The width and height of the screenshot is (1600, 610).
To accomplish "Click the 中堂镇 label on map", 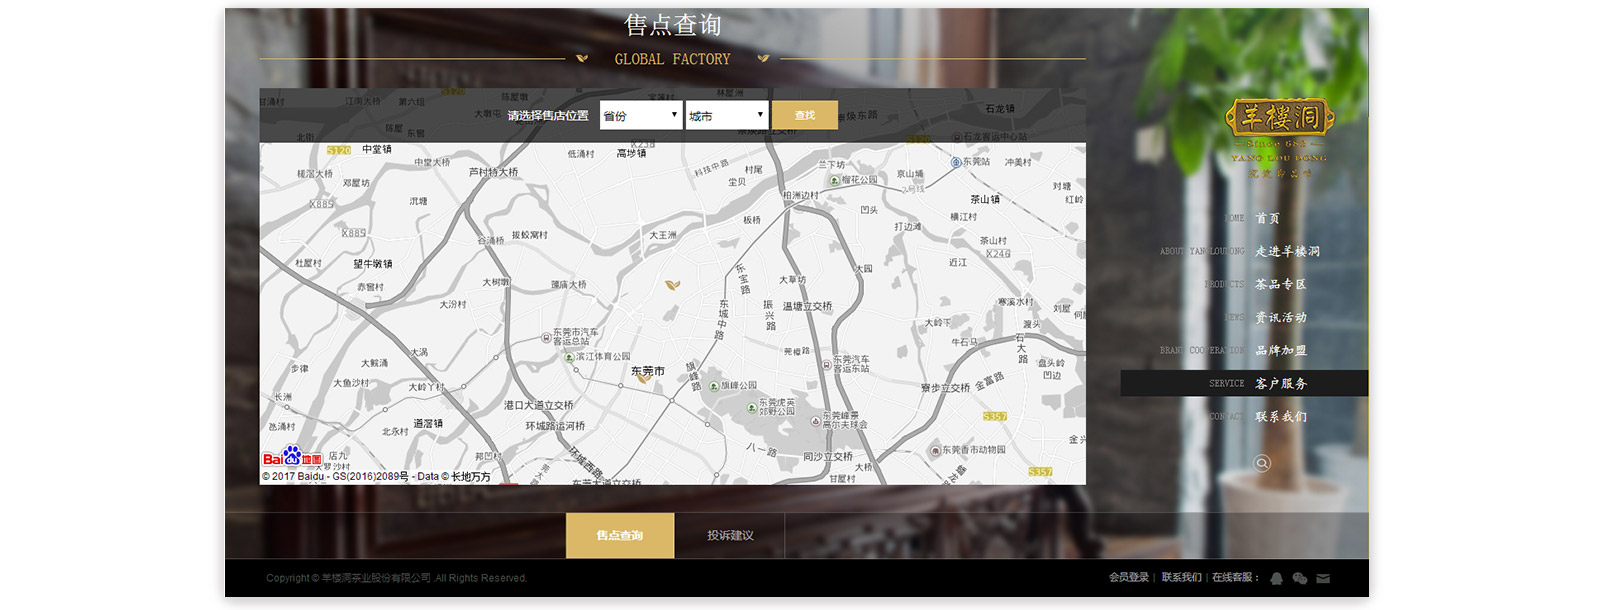I will pos(377,149).
